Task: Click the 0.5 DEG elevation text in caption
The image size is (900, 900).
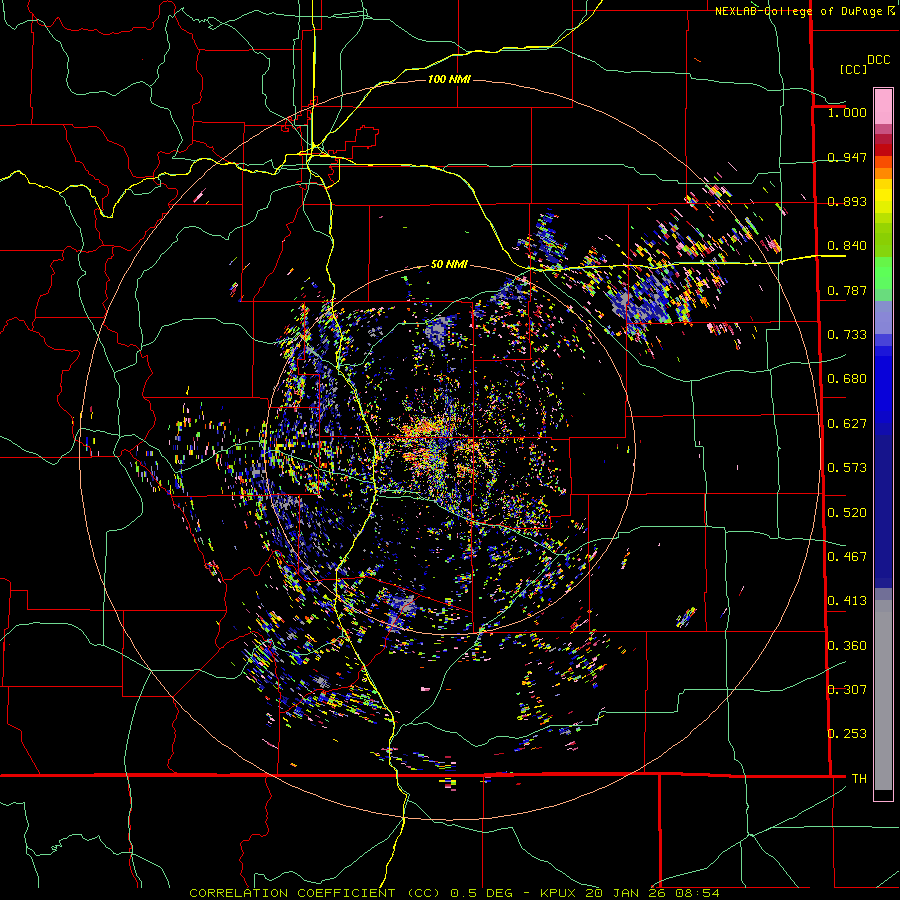Action: tap(481, 893)
